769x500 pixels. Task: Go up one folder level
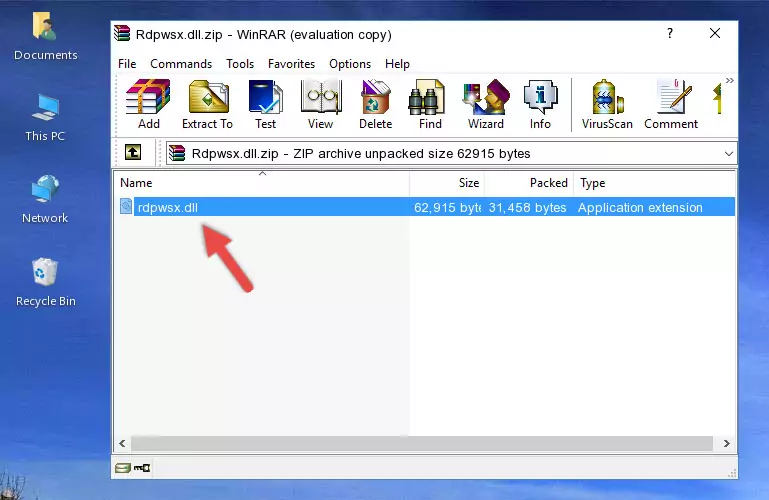point(133,152)
